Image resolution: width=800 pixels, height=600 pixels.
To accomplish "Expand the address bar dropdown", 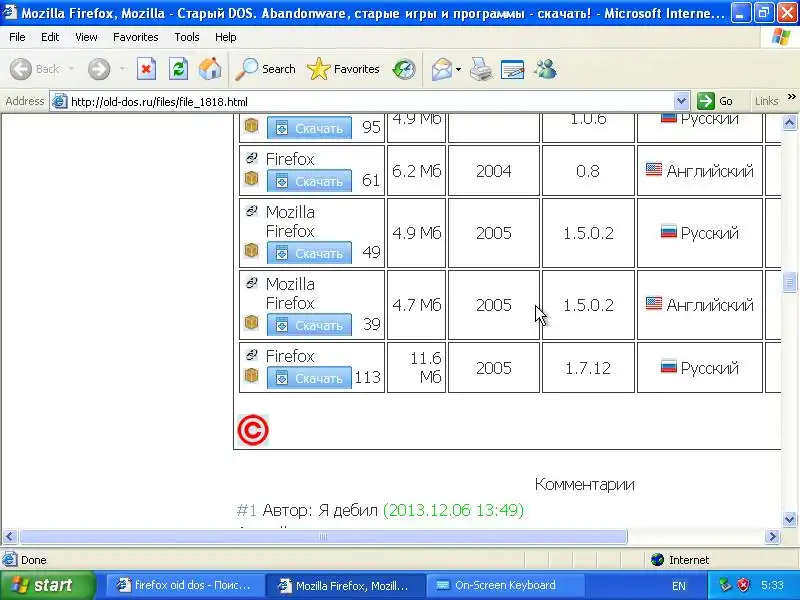I will [681, 101].
